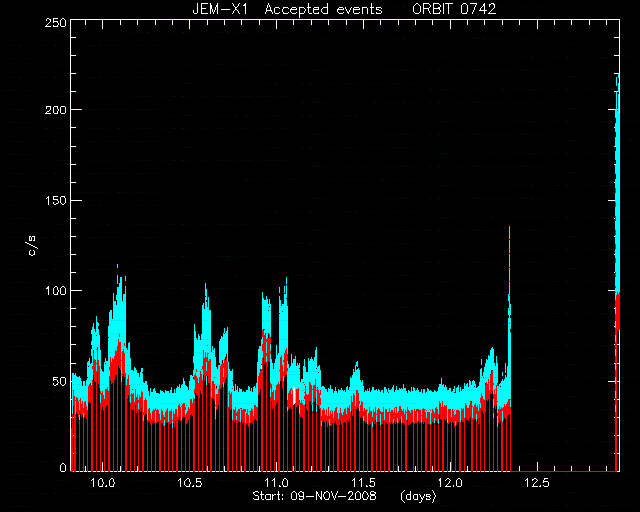Click the 100 y-axis tick label

(x=55, y=291)
